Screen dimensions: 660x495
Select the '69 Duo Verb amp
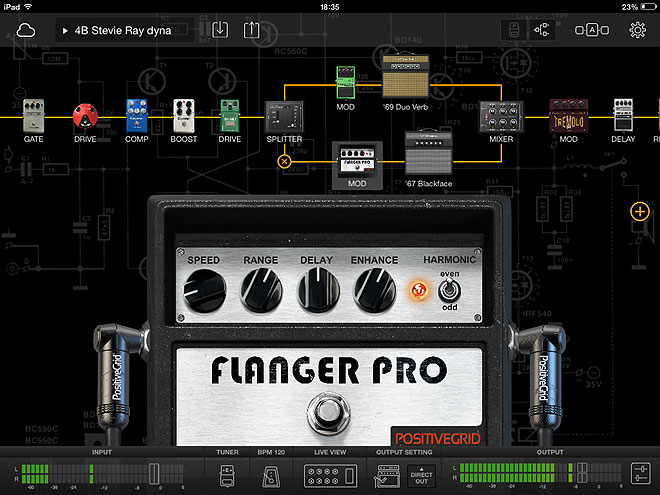[405, 77]
